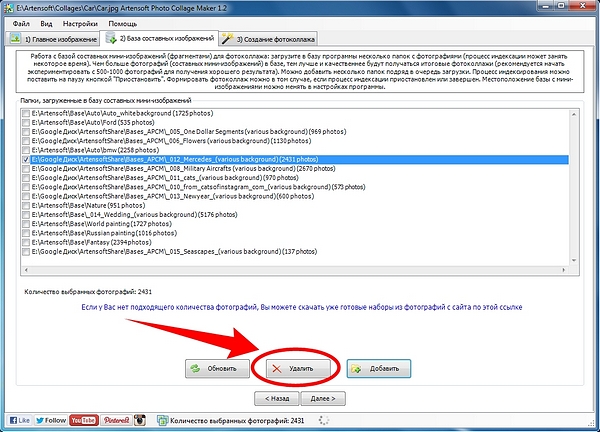Check the Base\Fantasy folder checkbox
Viewport: 600px width, 432px height.
pyautogui.click(x=26, y=242)
